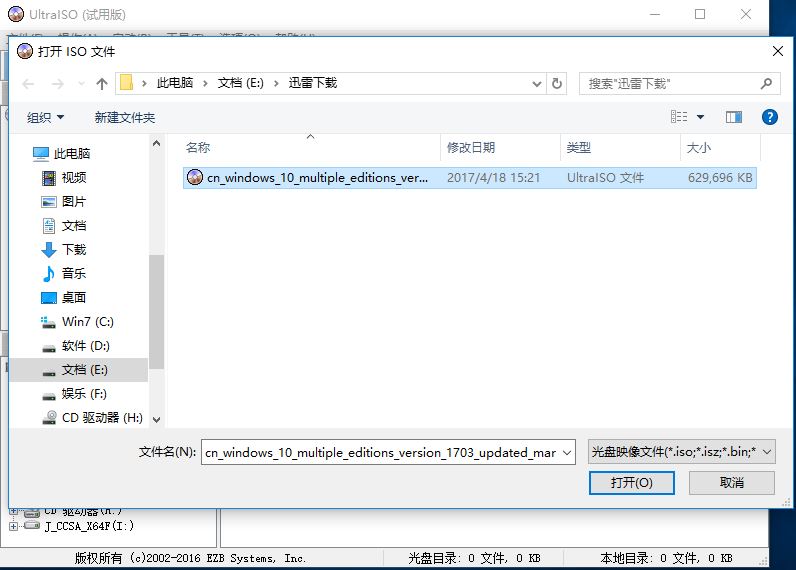Click the dialog title disc icon
796x570 pixels.
pos(25,51)
